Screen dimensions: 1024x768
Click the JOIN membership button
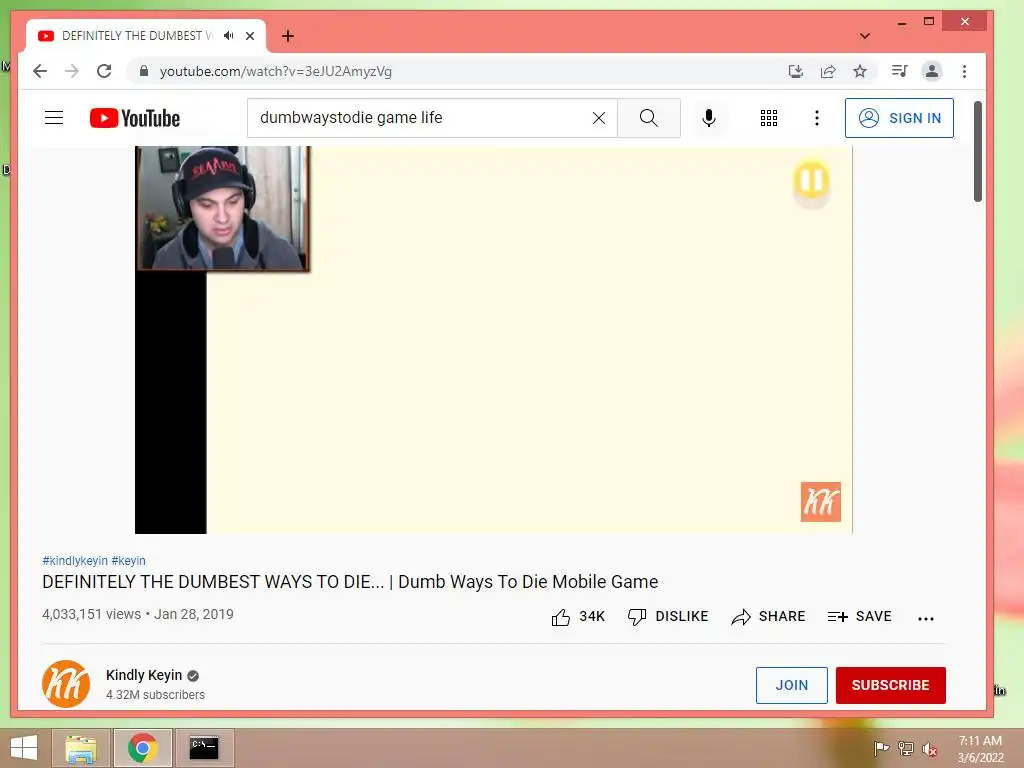coord(792,685)
